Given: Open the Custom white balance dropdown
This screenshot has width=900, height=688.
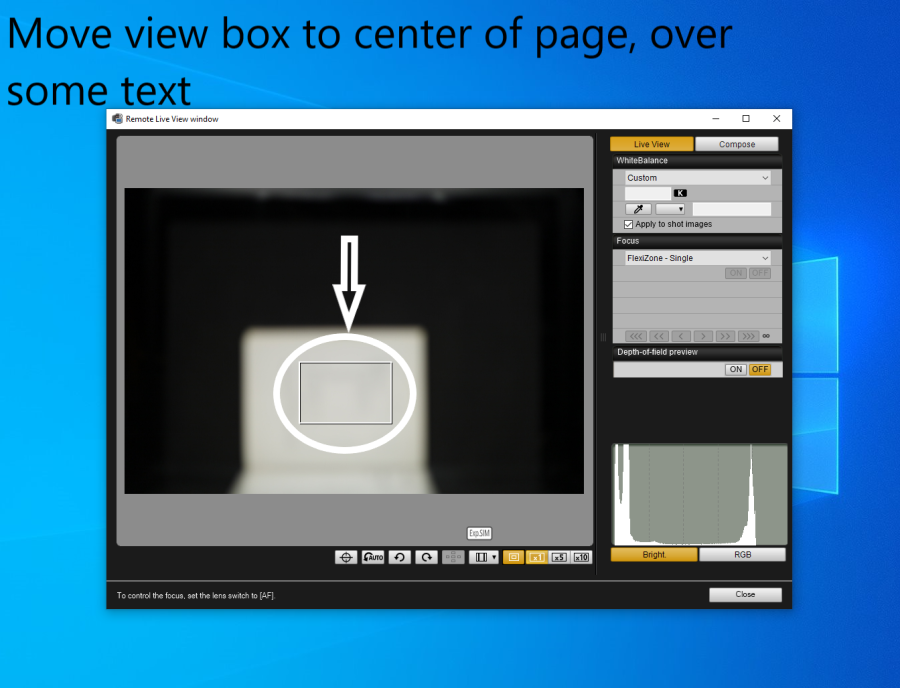Looking at the screenshot, I should click(x=697, y=178).
